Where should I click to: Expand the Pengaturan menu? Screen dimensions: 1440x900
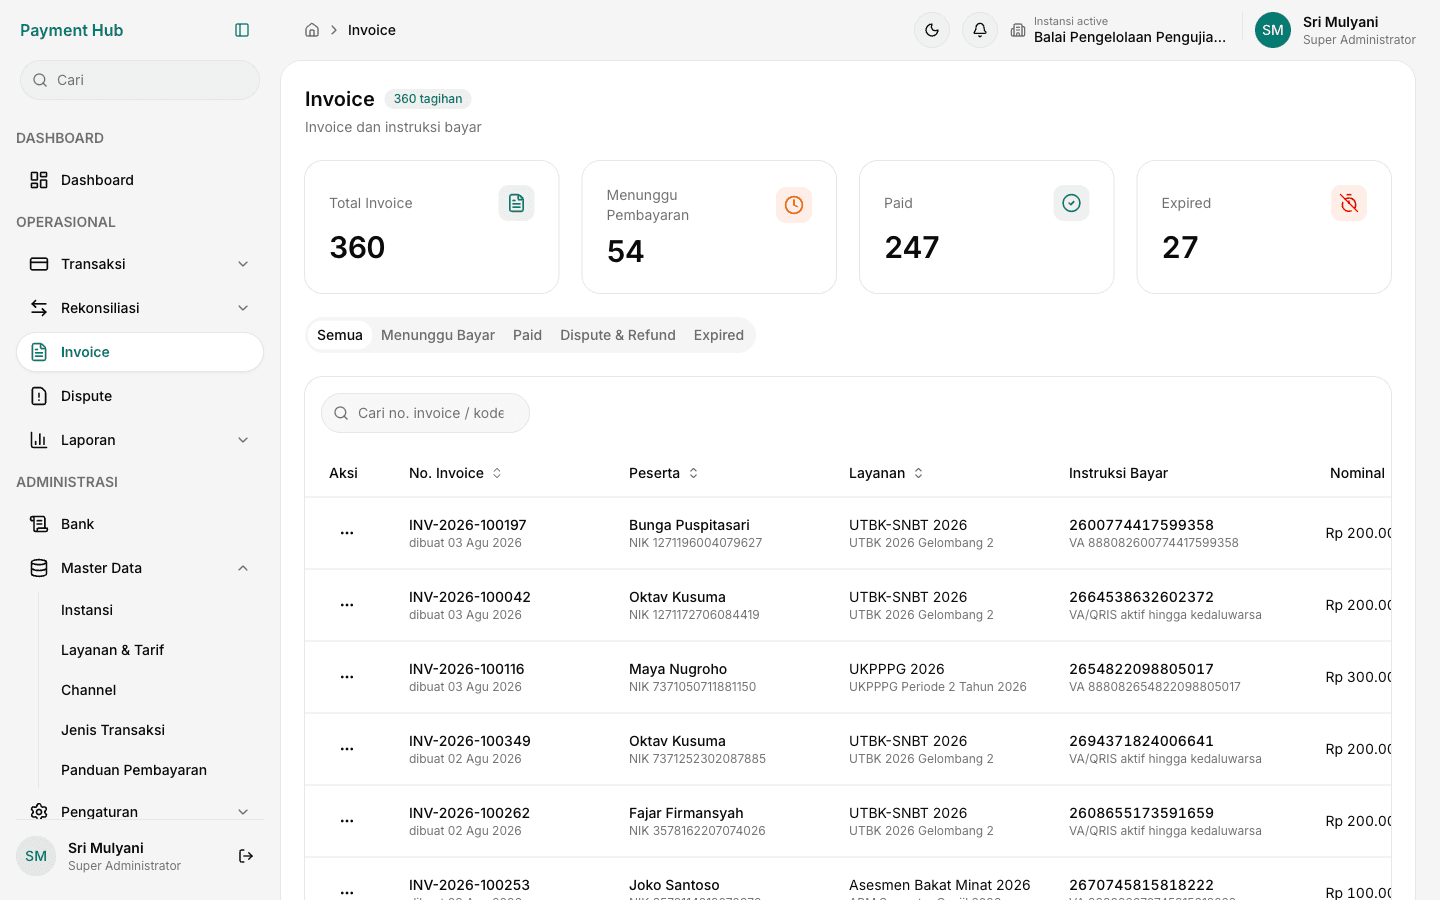pyautogui.click(x=140, y=812)
